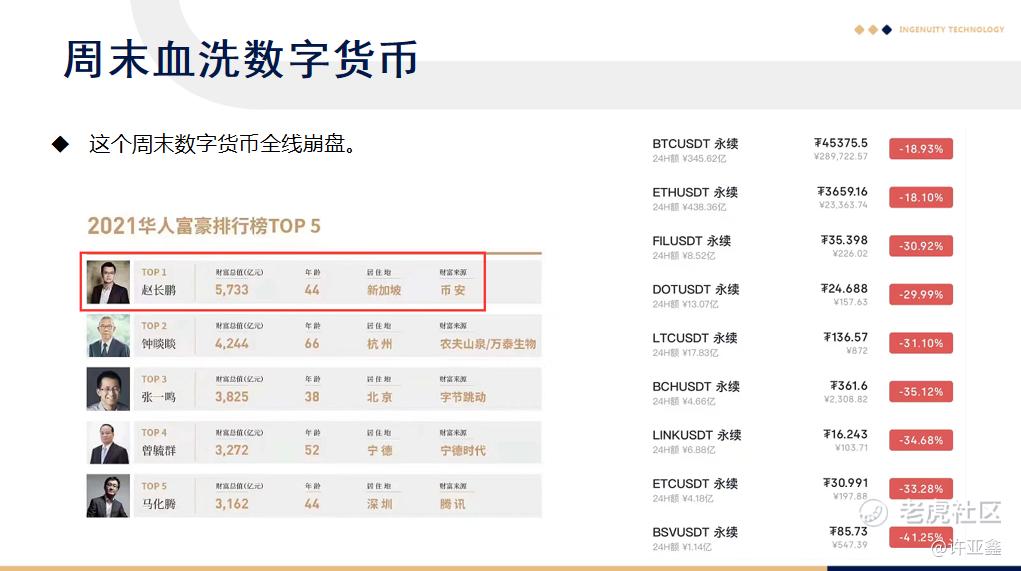
Task: Click the wealth source 农夫山泉/万泰生物
Action: [488, 344]
